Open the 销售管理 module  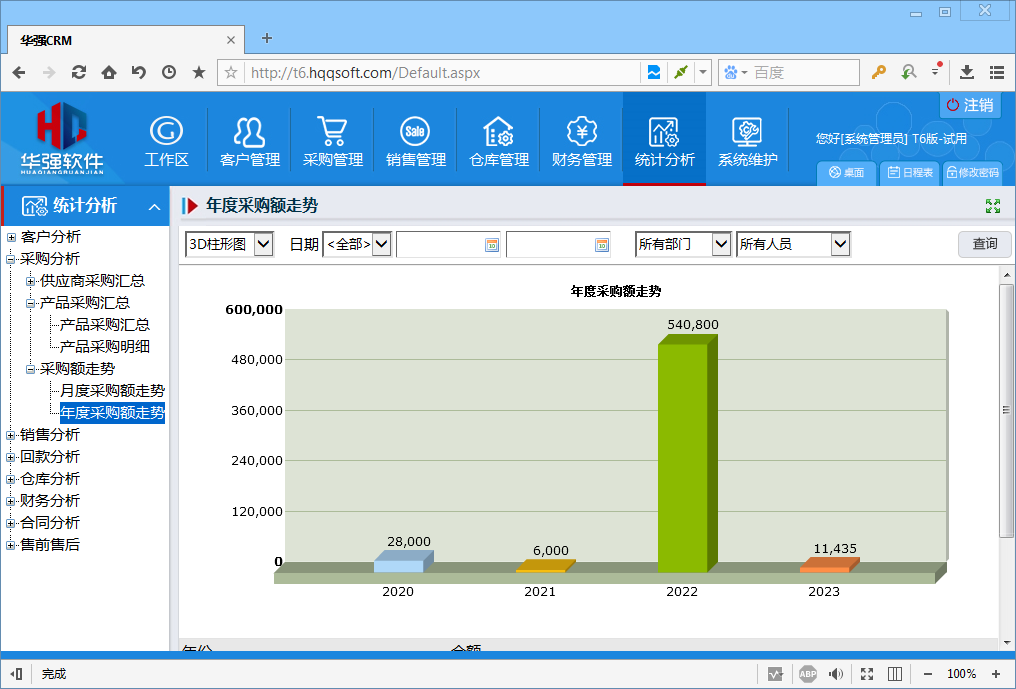tap(415, 142)
